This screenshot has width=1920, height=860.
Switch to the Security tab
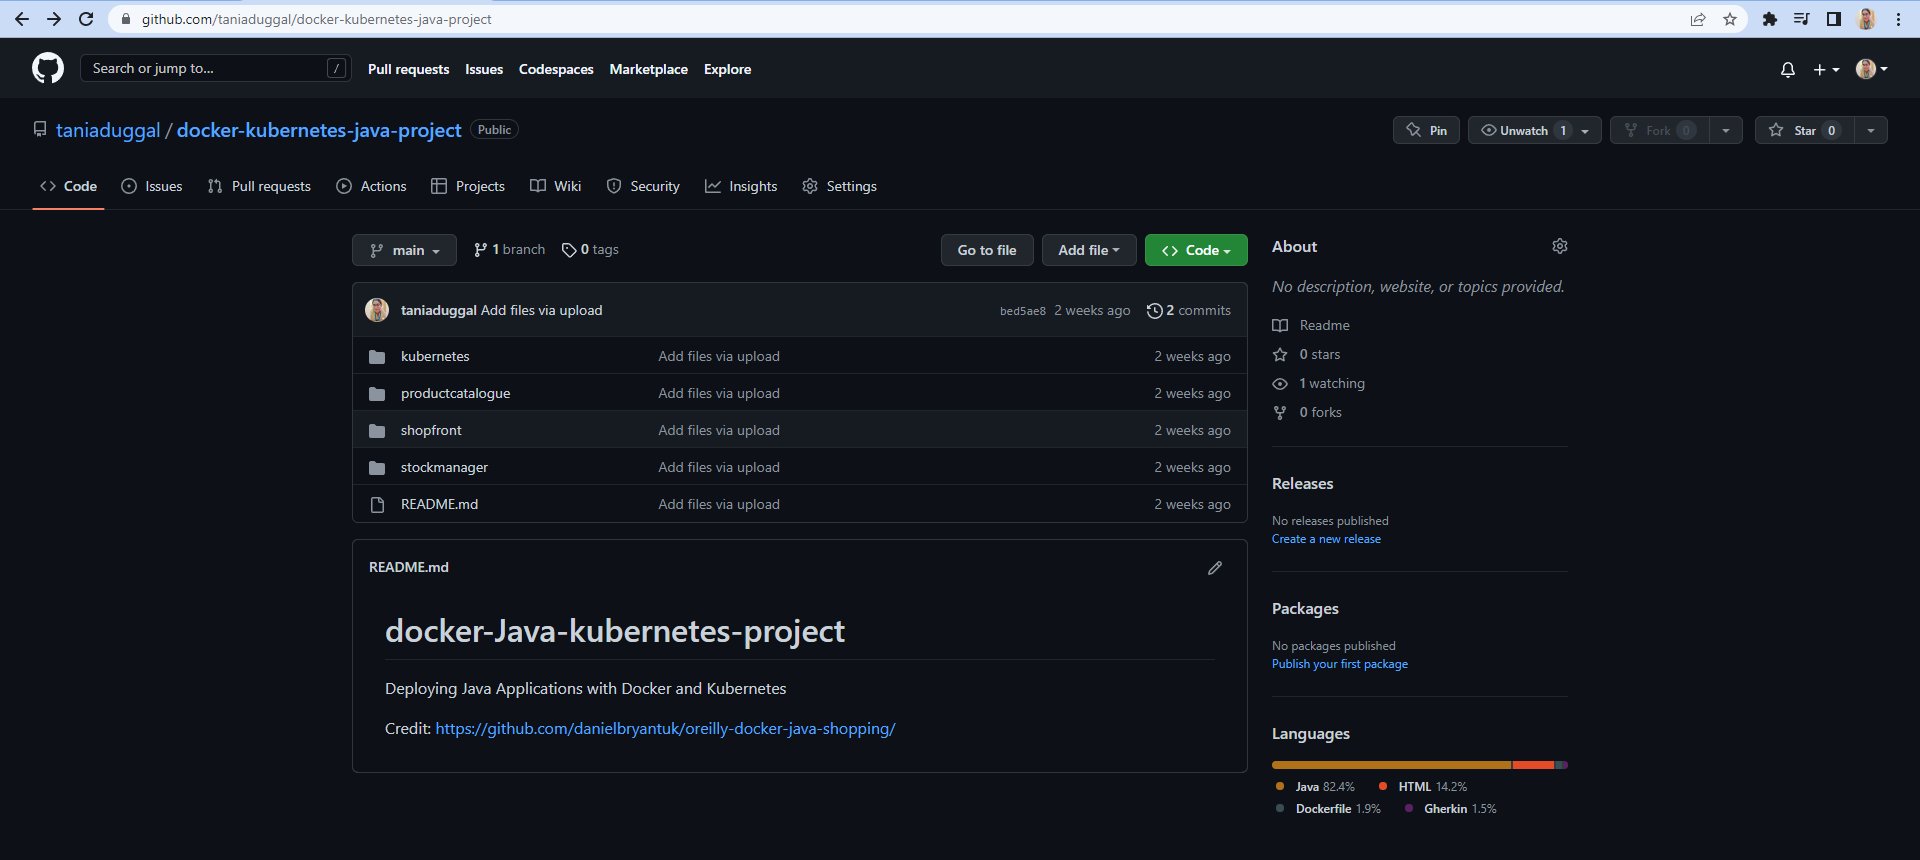[643, 186]
